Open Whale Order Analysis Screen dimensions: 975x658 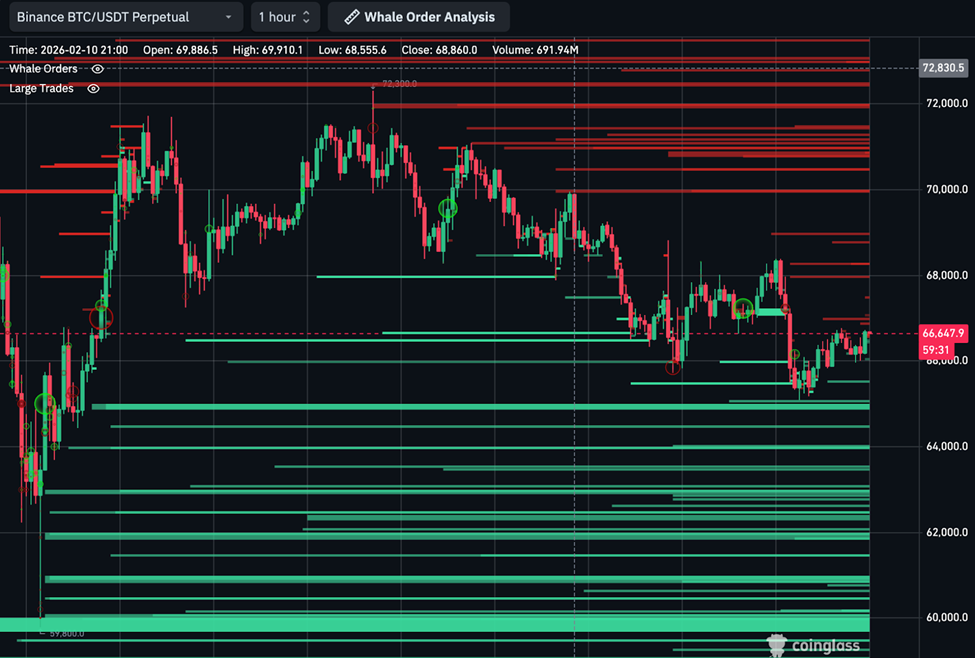pos(418,17)
